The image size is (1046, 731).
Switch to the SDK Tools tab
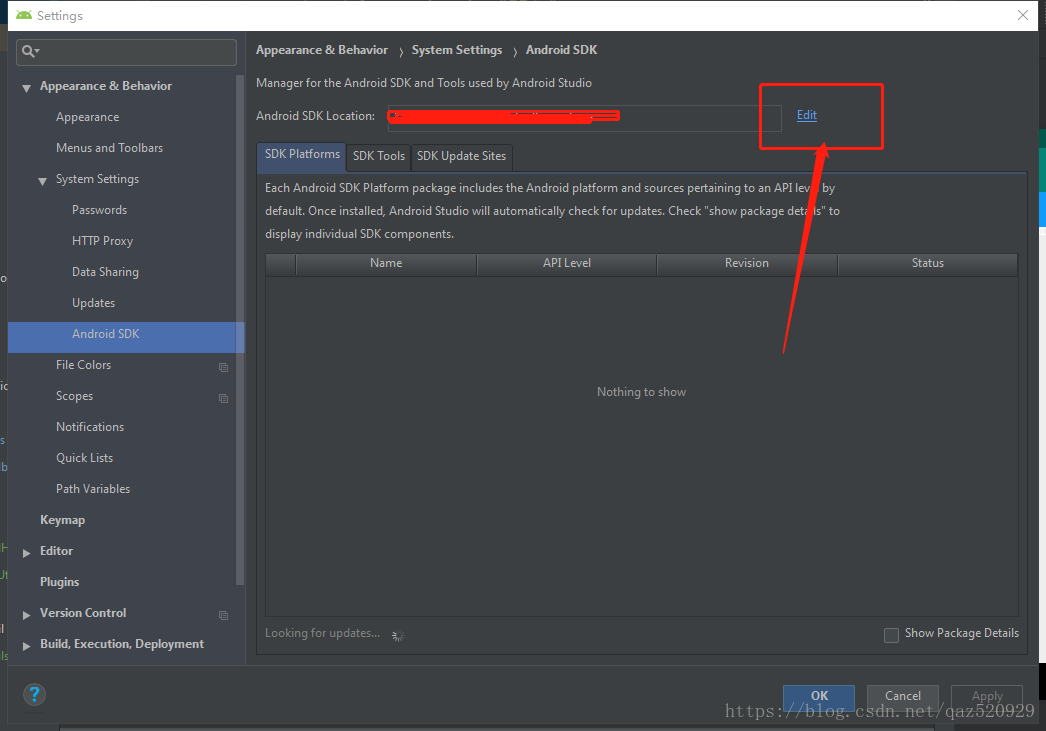379,157
